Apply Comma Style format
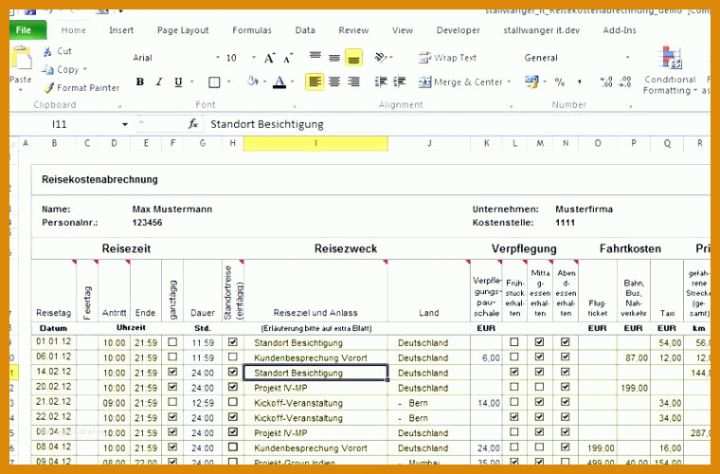Image resolution: width=720 pixels, height=474 pixels. point(579,83)
